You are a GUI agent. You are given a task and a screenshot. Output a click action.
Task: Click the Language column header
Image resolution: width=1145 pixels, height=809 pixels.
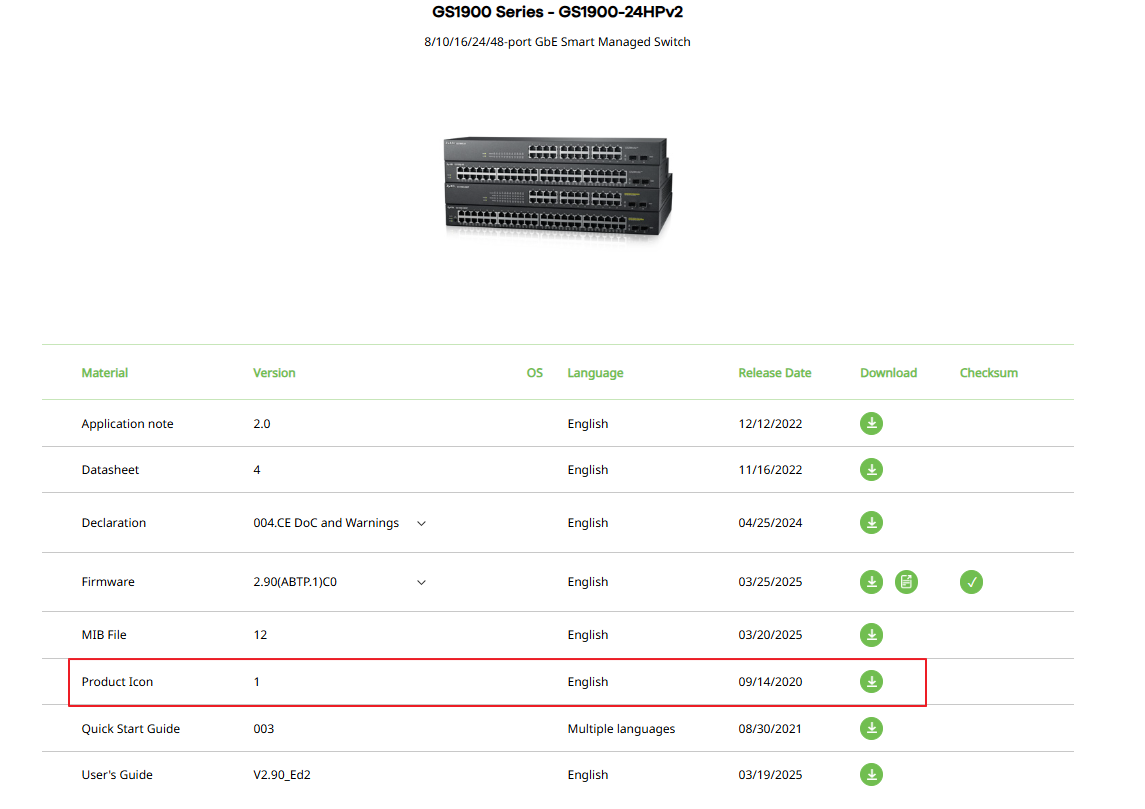pyautogui.click(x=595, y=373)
